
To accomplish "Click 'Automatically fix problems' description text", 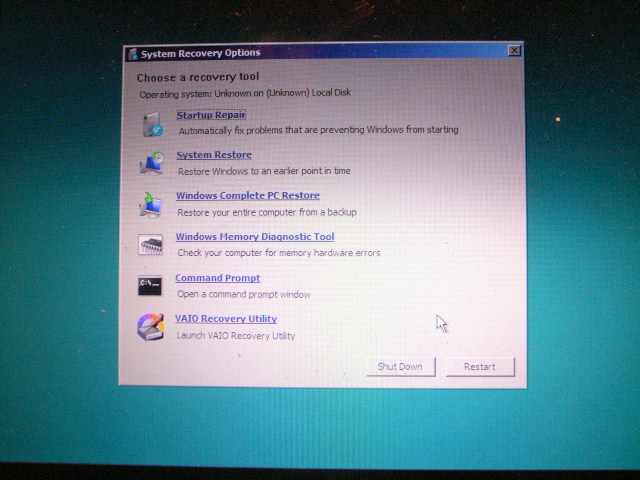I will 318,130.
